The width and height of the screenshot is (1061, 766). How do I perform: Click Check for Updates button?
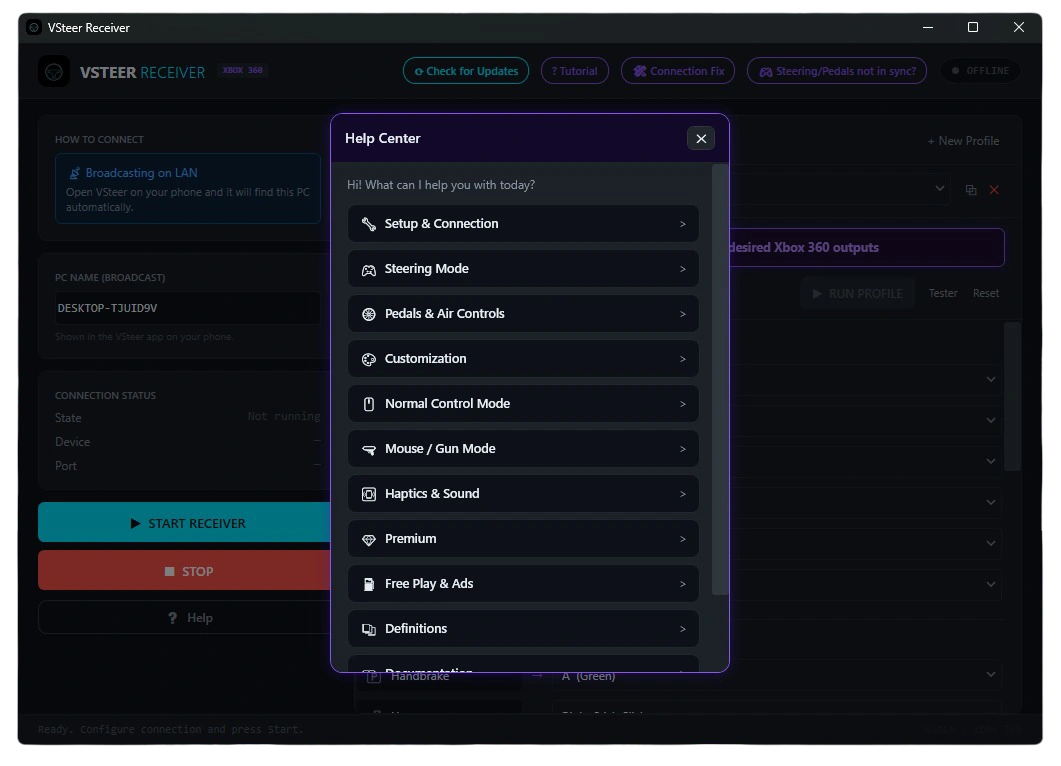[466, 71]
